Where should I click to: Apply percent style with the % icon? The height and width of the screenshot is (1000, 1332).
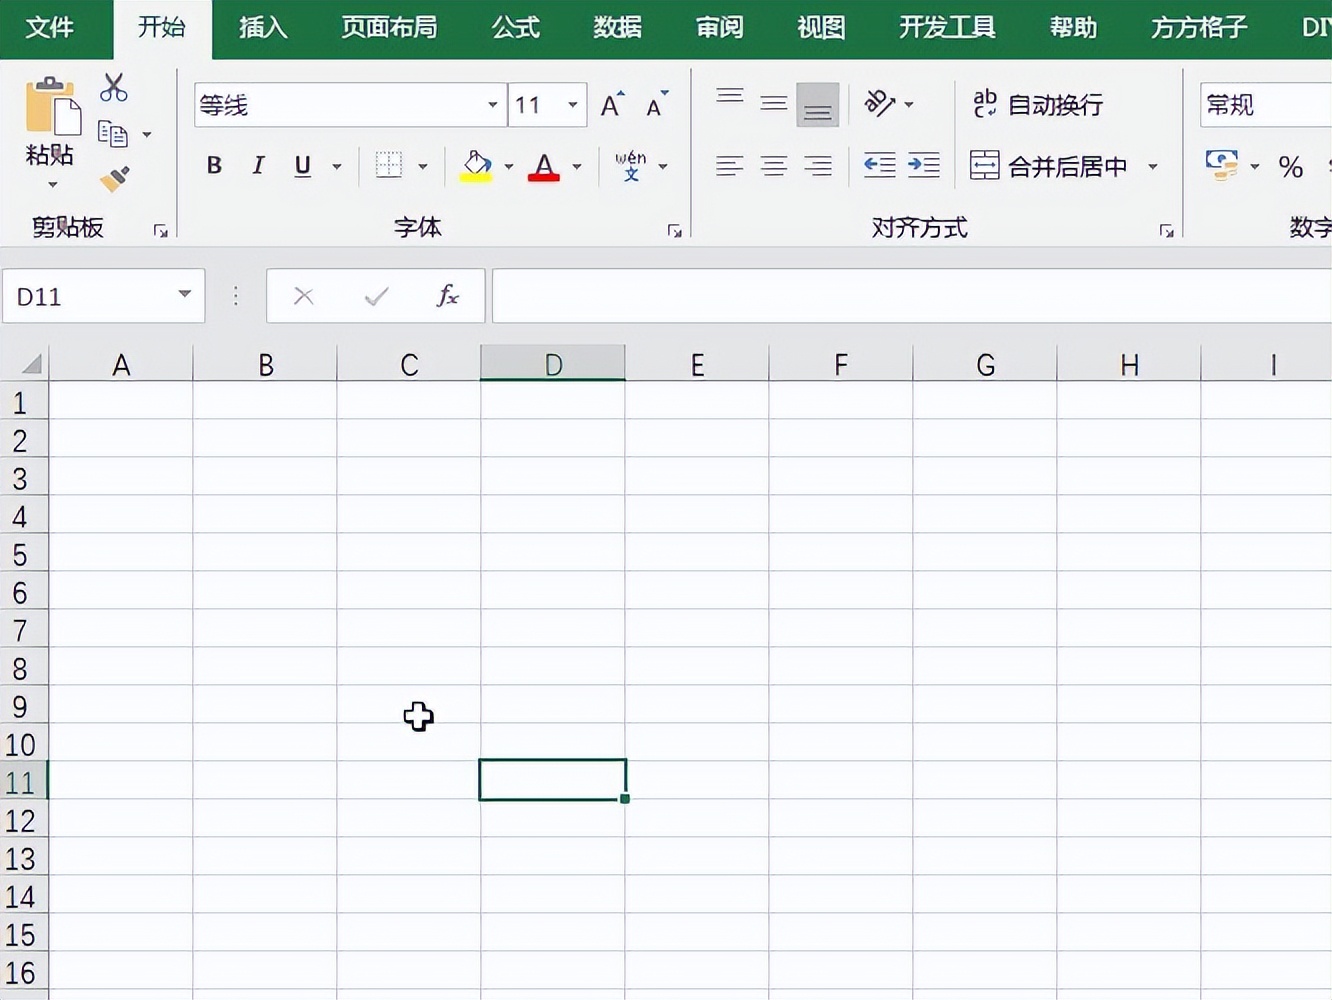pyautogui.click(x=1291, y=167)
